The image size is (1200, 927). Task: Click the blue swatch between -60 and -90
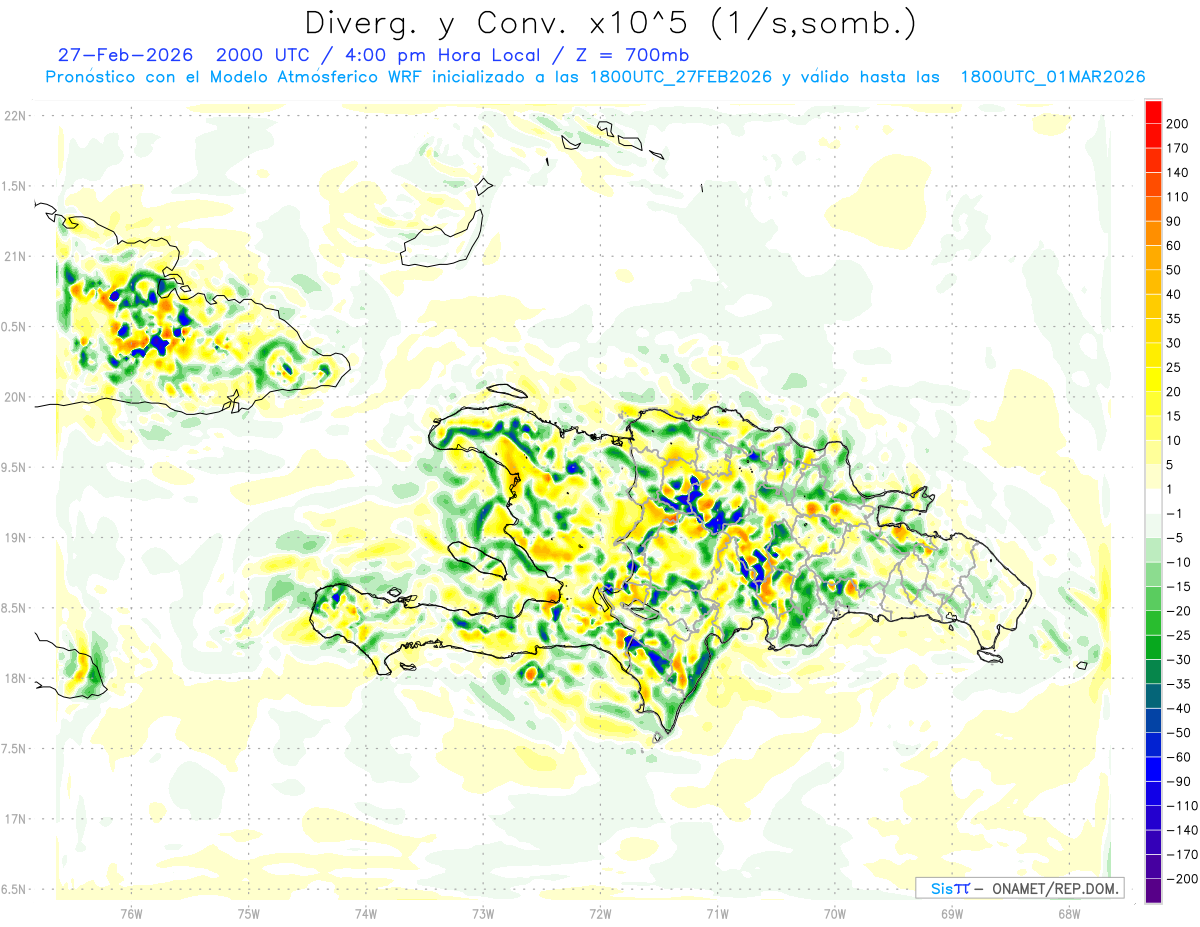coord(1153,769)
